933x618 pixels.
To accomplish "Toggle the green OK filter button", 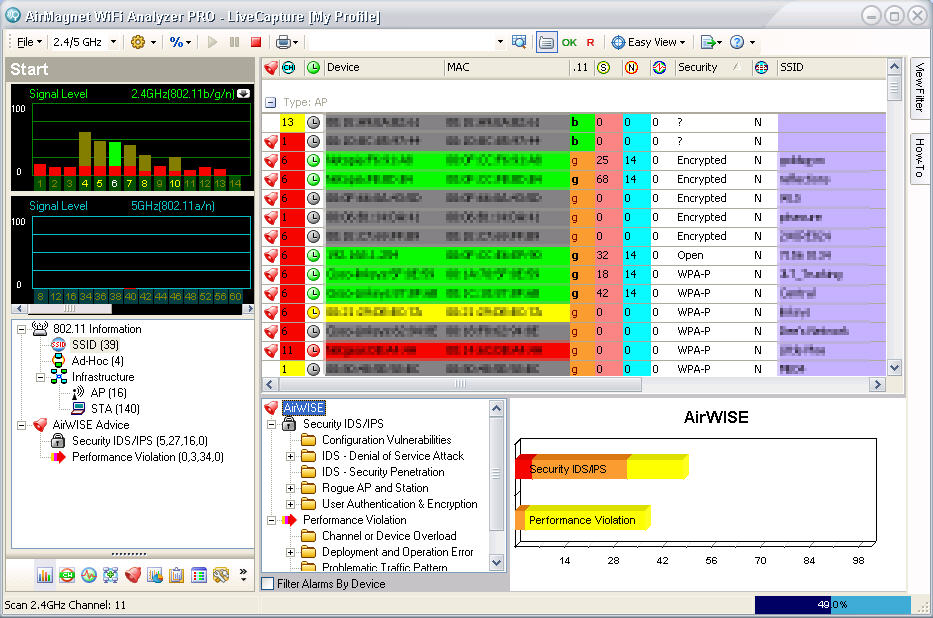I will point(569,42).
